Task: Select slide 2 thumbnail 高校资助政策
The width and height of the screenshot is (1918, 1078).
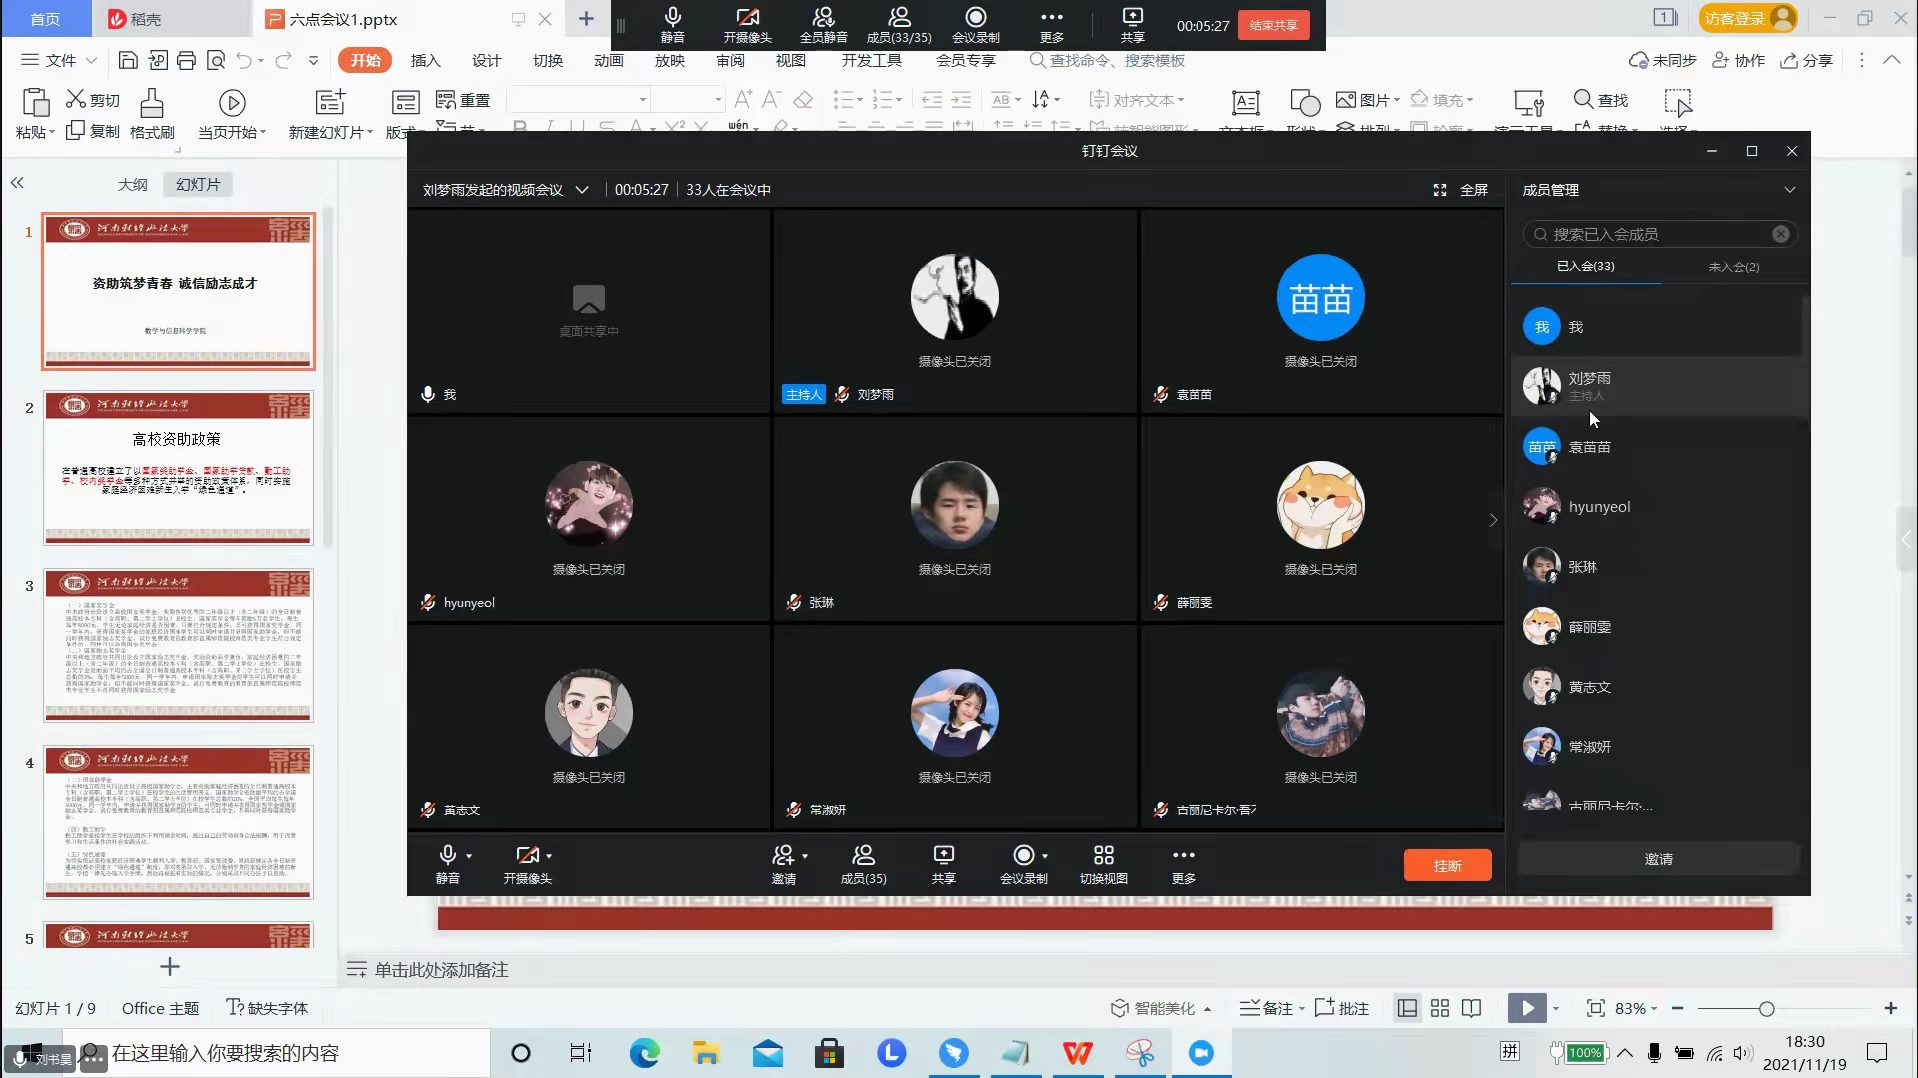Action: pyautogui.click(x=178, y=467)
